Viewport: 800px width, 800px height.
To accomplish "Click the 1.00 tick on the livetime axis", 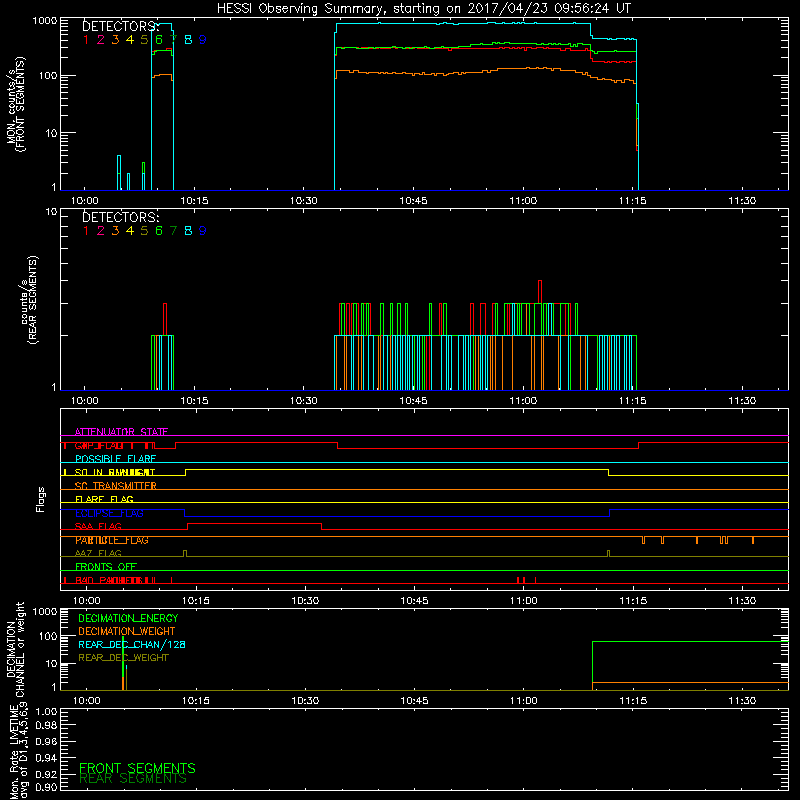I will pos(46,711).
